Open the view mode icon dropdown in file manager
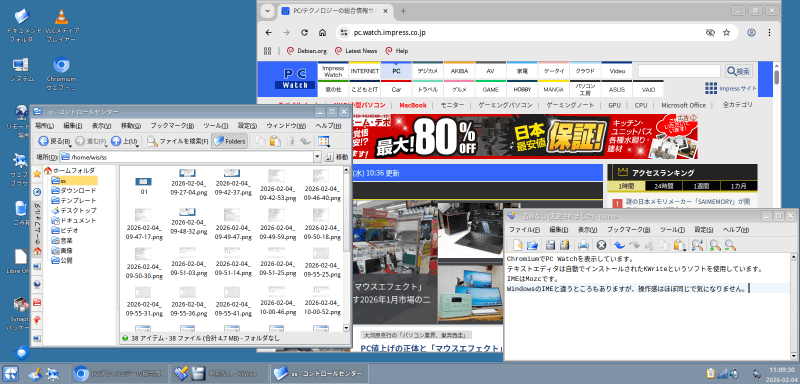The height and width of the screenshot is (384, 800). tap(324, 141)
